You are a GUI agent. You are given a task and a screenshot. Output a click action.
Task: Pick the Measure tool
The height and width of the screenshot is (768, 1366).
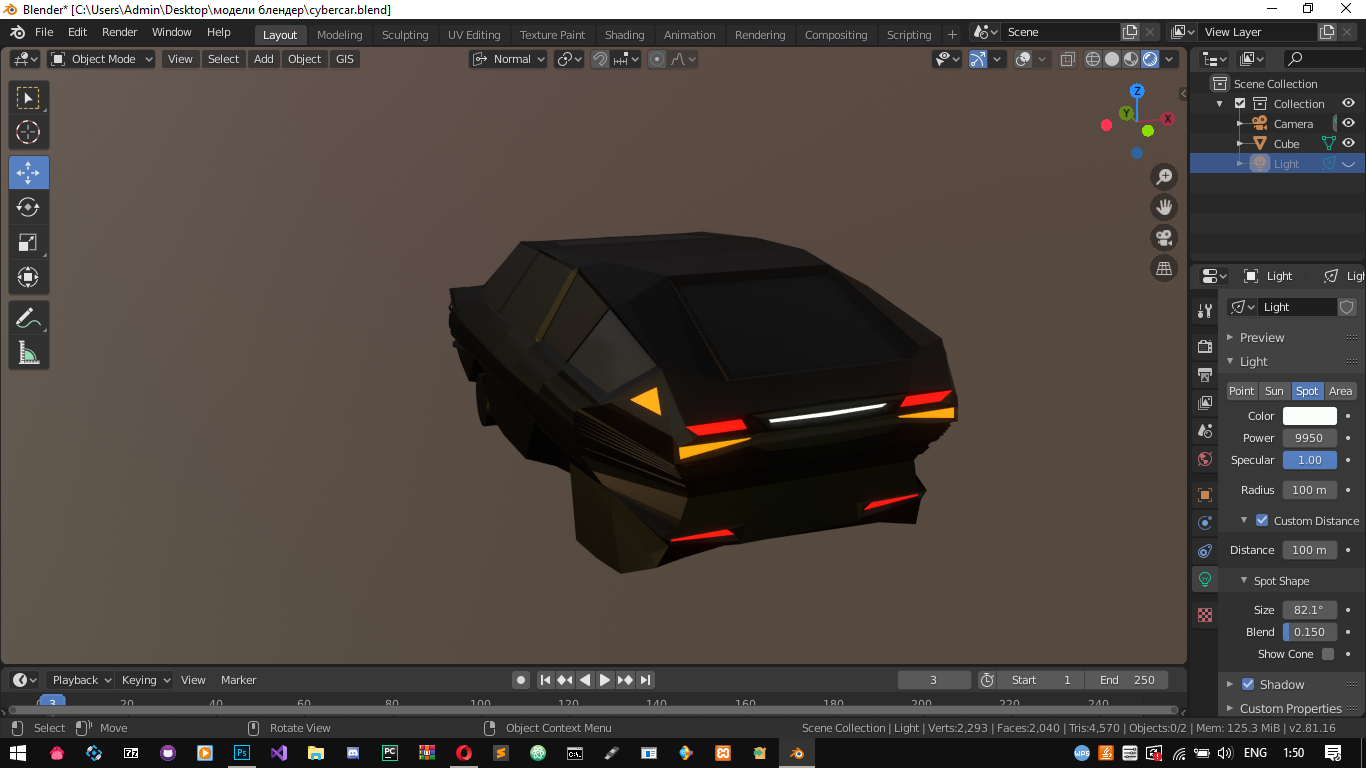tap(28, 353)
